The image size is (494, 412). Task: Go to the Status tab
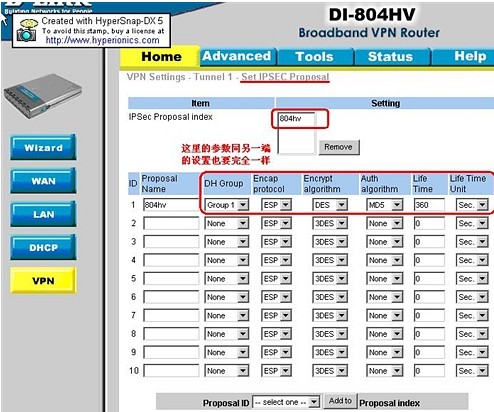(391, 56)
